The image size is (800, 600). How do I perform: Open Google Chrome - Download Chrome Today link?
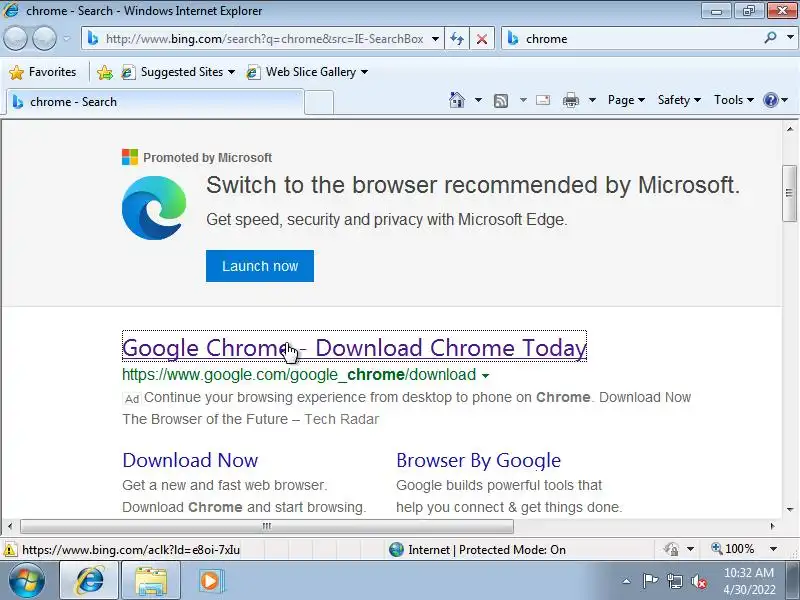[355, 348]
